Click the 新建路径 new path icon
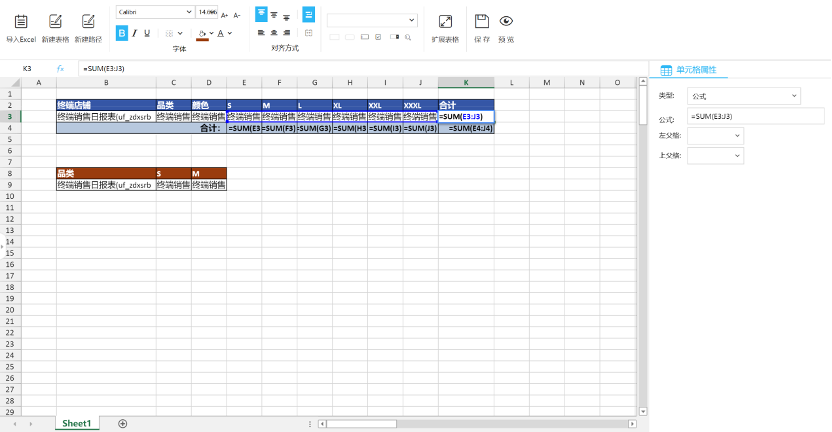The height and width of the screenshot is (432, 832). [88, 21]
